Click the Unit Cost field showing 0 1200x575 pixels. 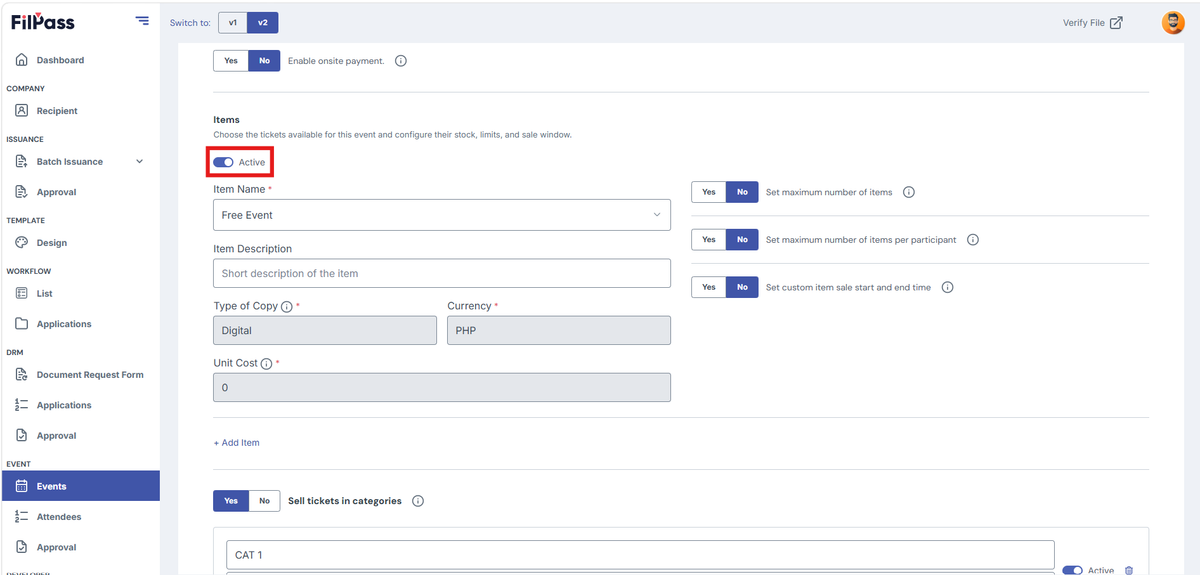442,387
